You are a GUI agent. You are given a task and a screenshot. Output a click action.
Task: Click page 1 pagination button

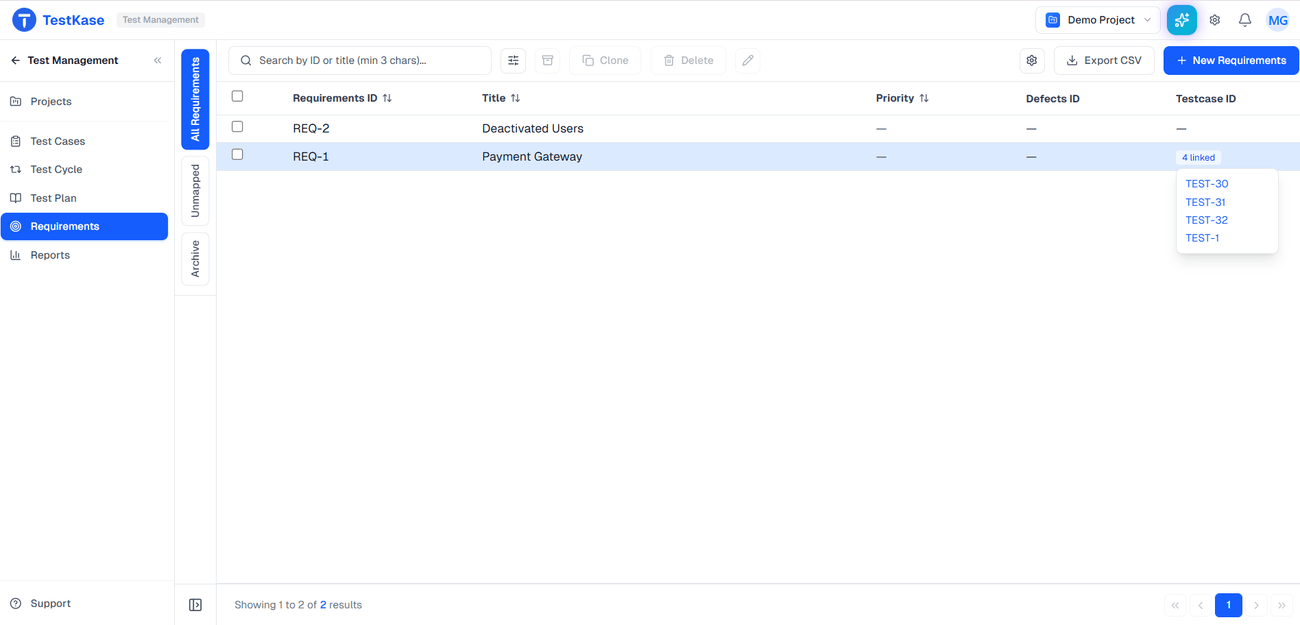1229,605
